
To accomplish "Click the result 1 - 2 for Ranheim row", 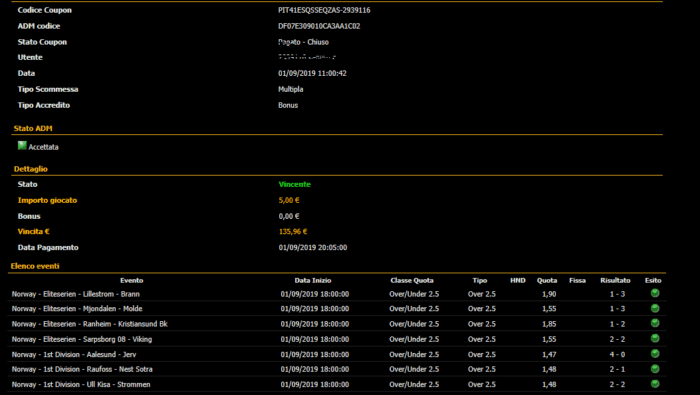I will tap(617, 324).
